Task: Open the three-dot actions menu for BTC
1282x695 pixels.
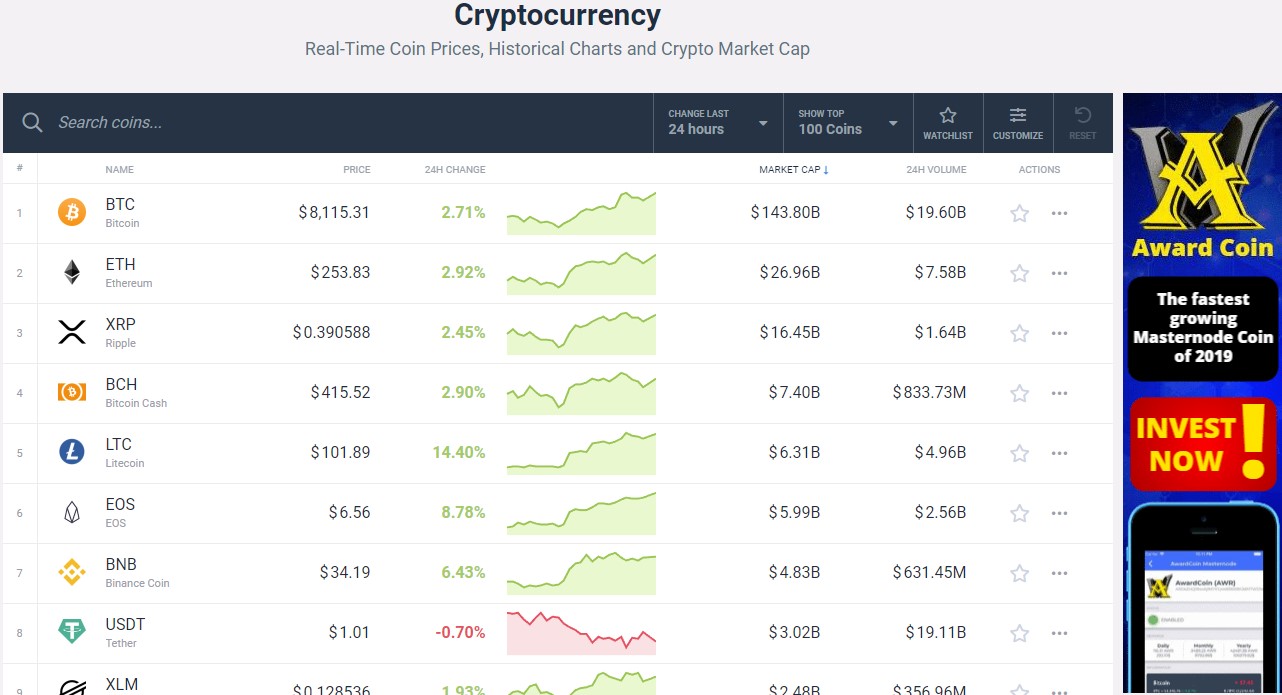Action: 1060,213
